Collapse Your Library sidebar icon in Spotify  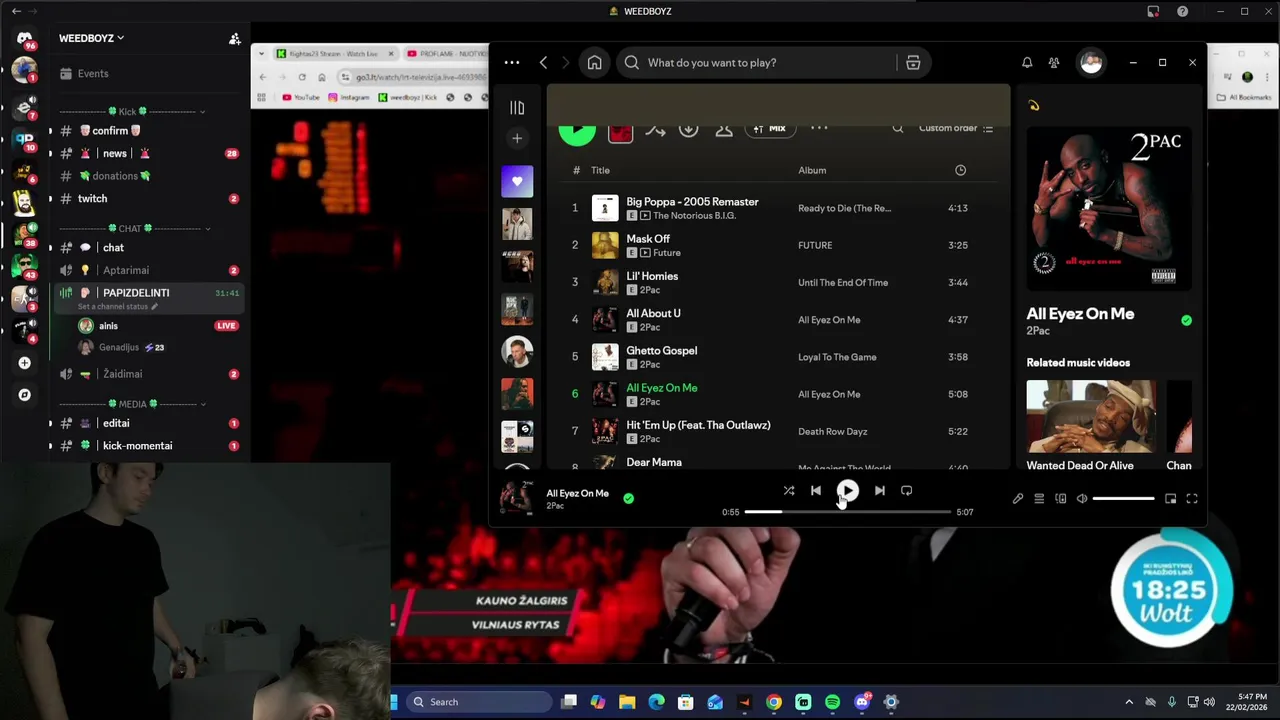pyautogui.click(x=517, y=107)
